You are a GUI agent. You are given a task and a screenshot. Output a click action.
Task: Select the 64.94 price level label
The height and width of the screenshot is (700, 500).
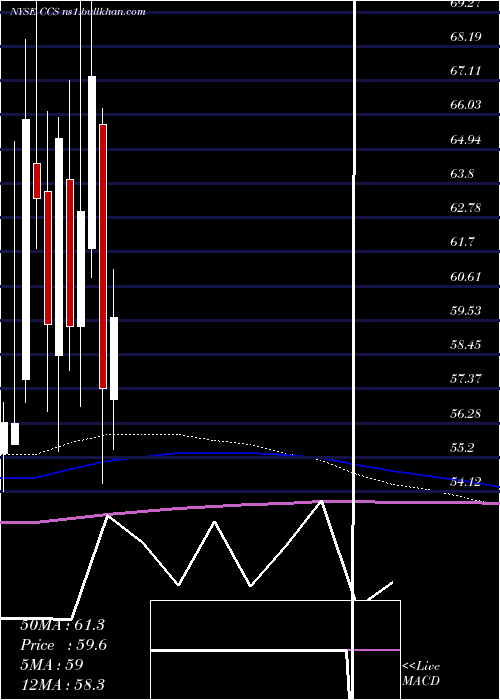466,140
